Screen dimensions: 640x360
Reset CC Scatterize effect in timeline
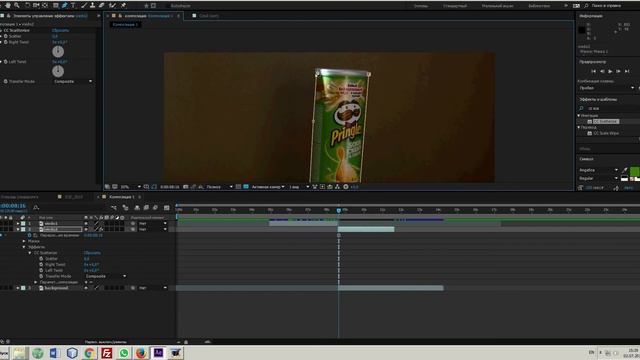coord(92,253)
